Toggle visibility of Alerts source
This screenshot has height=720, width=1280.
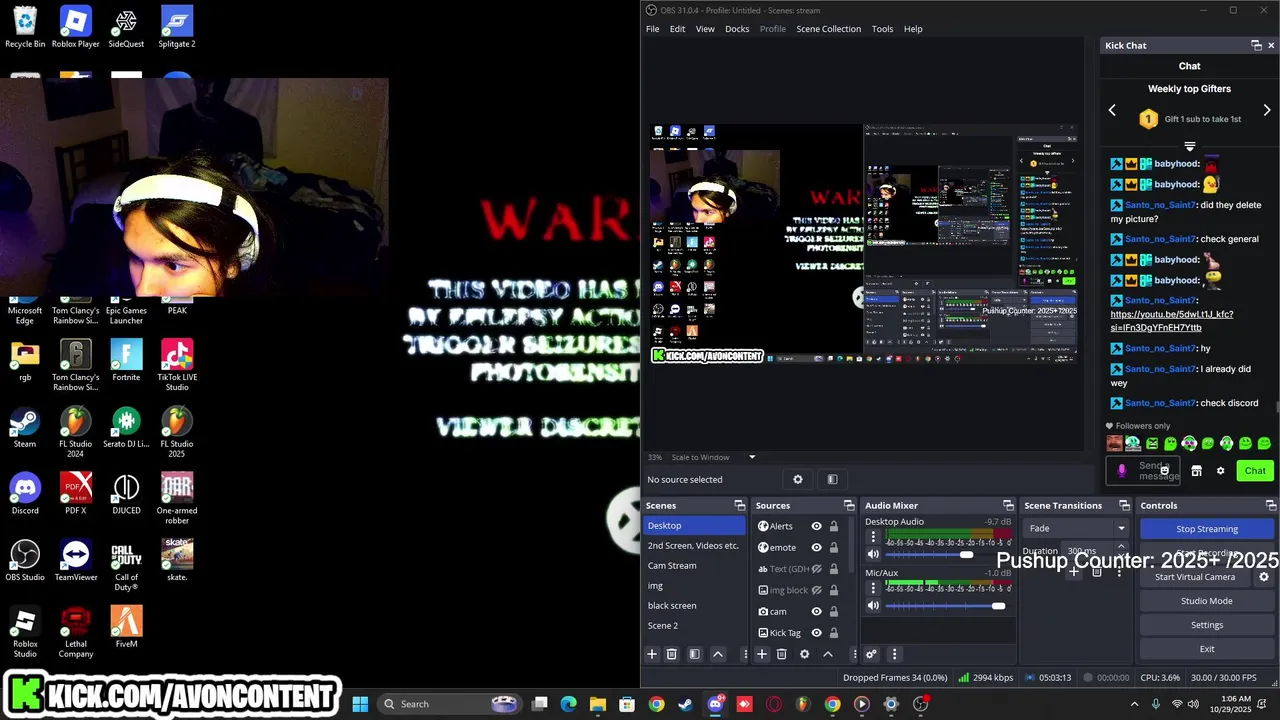click(x=816, y=526)
